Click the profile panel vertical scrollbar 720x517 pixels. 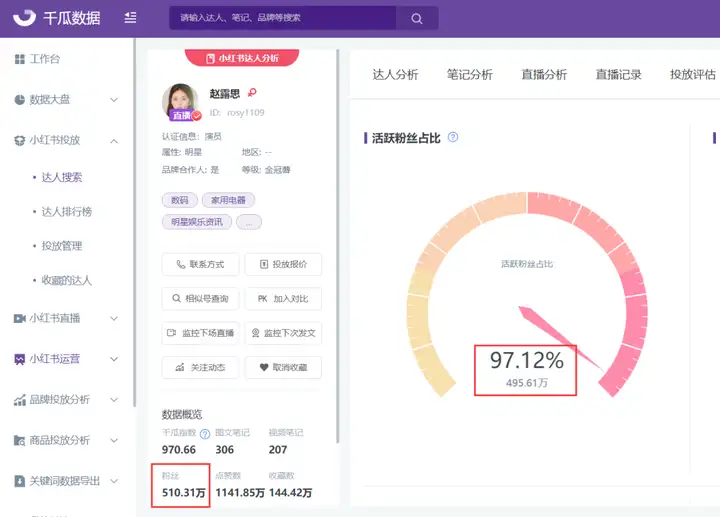point(338,246)
